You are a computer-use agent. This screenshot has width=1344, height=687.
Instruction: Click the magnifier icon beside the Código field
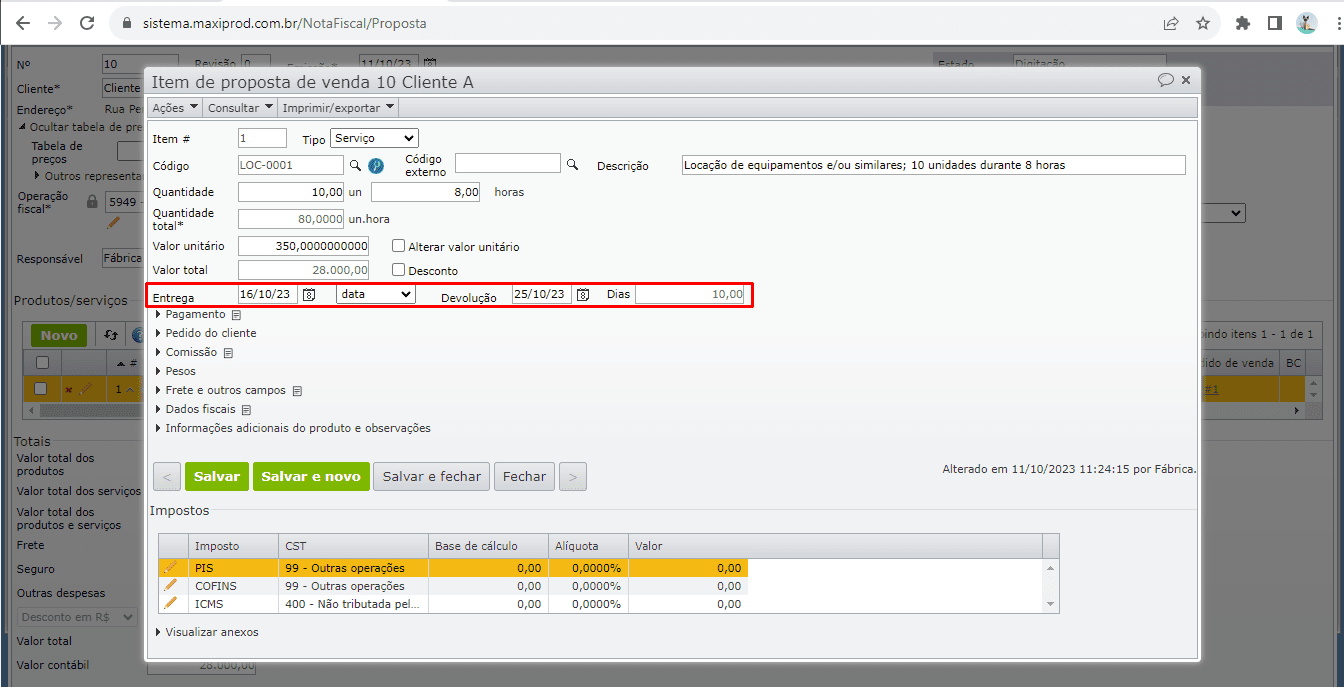(354, 165)
